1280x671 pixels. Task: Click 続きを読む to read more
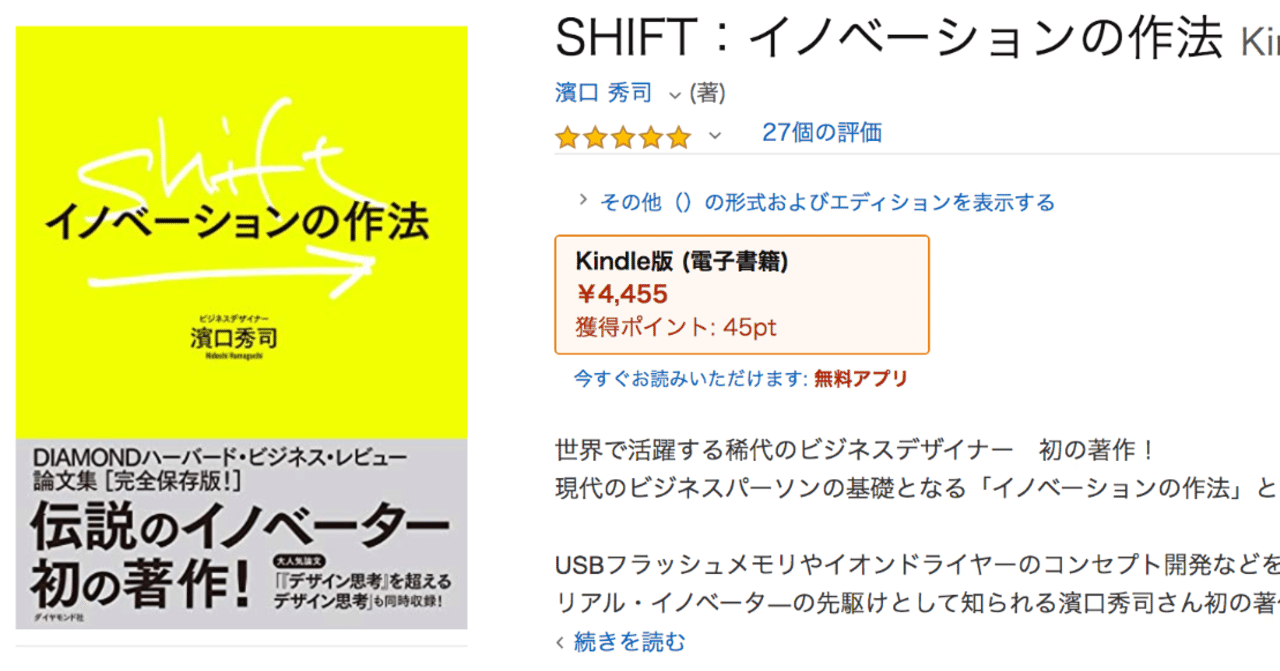coord(630,642)
